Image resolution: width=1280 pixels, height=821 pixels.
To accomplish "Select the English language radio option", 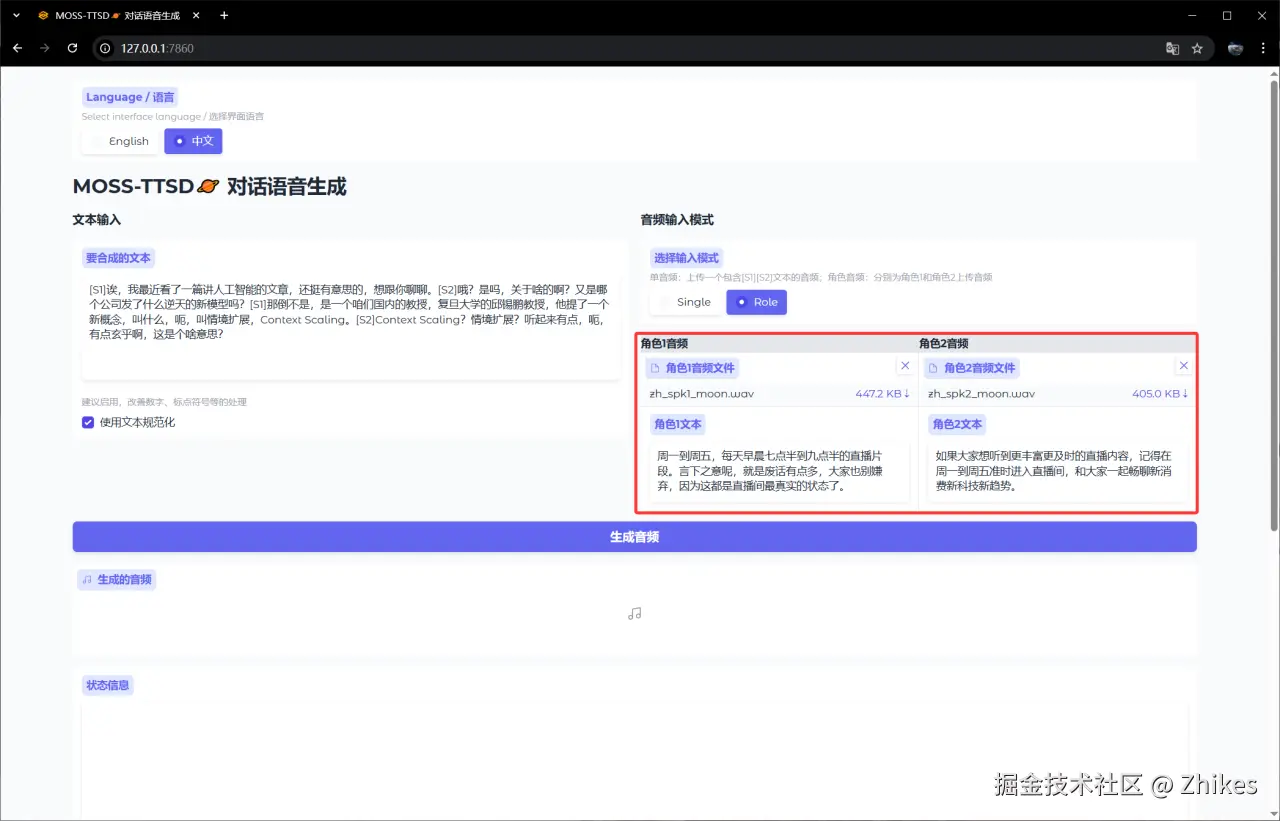I will 119,141.
